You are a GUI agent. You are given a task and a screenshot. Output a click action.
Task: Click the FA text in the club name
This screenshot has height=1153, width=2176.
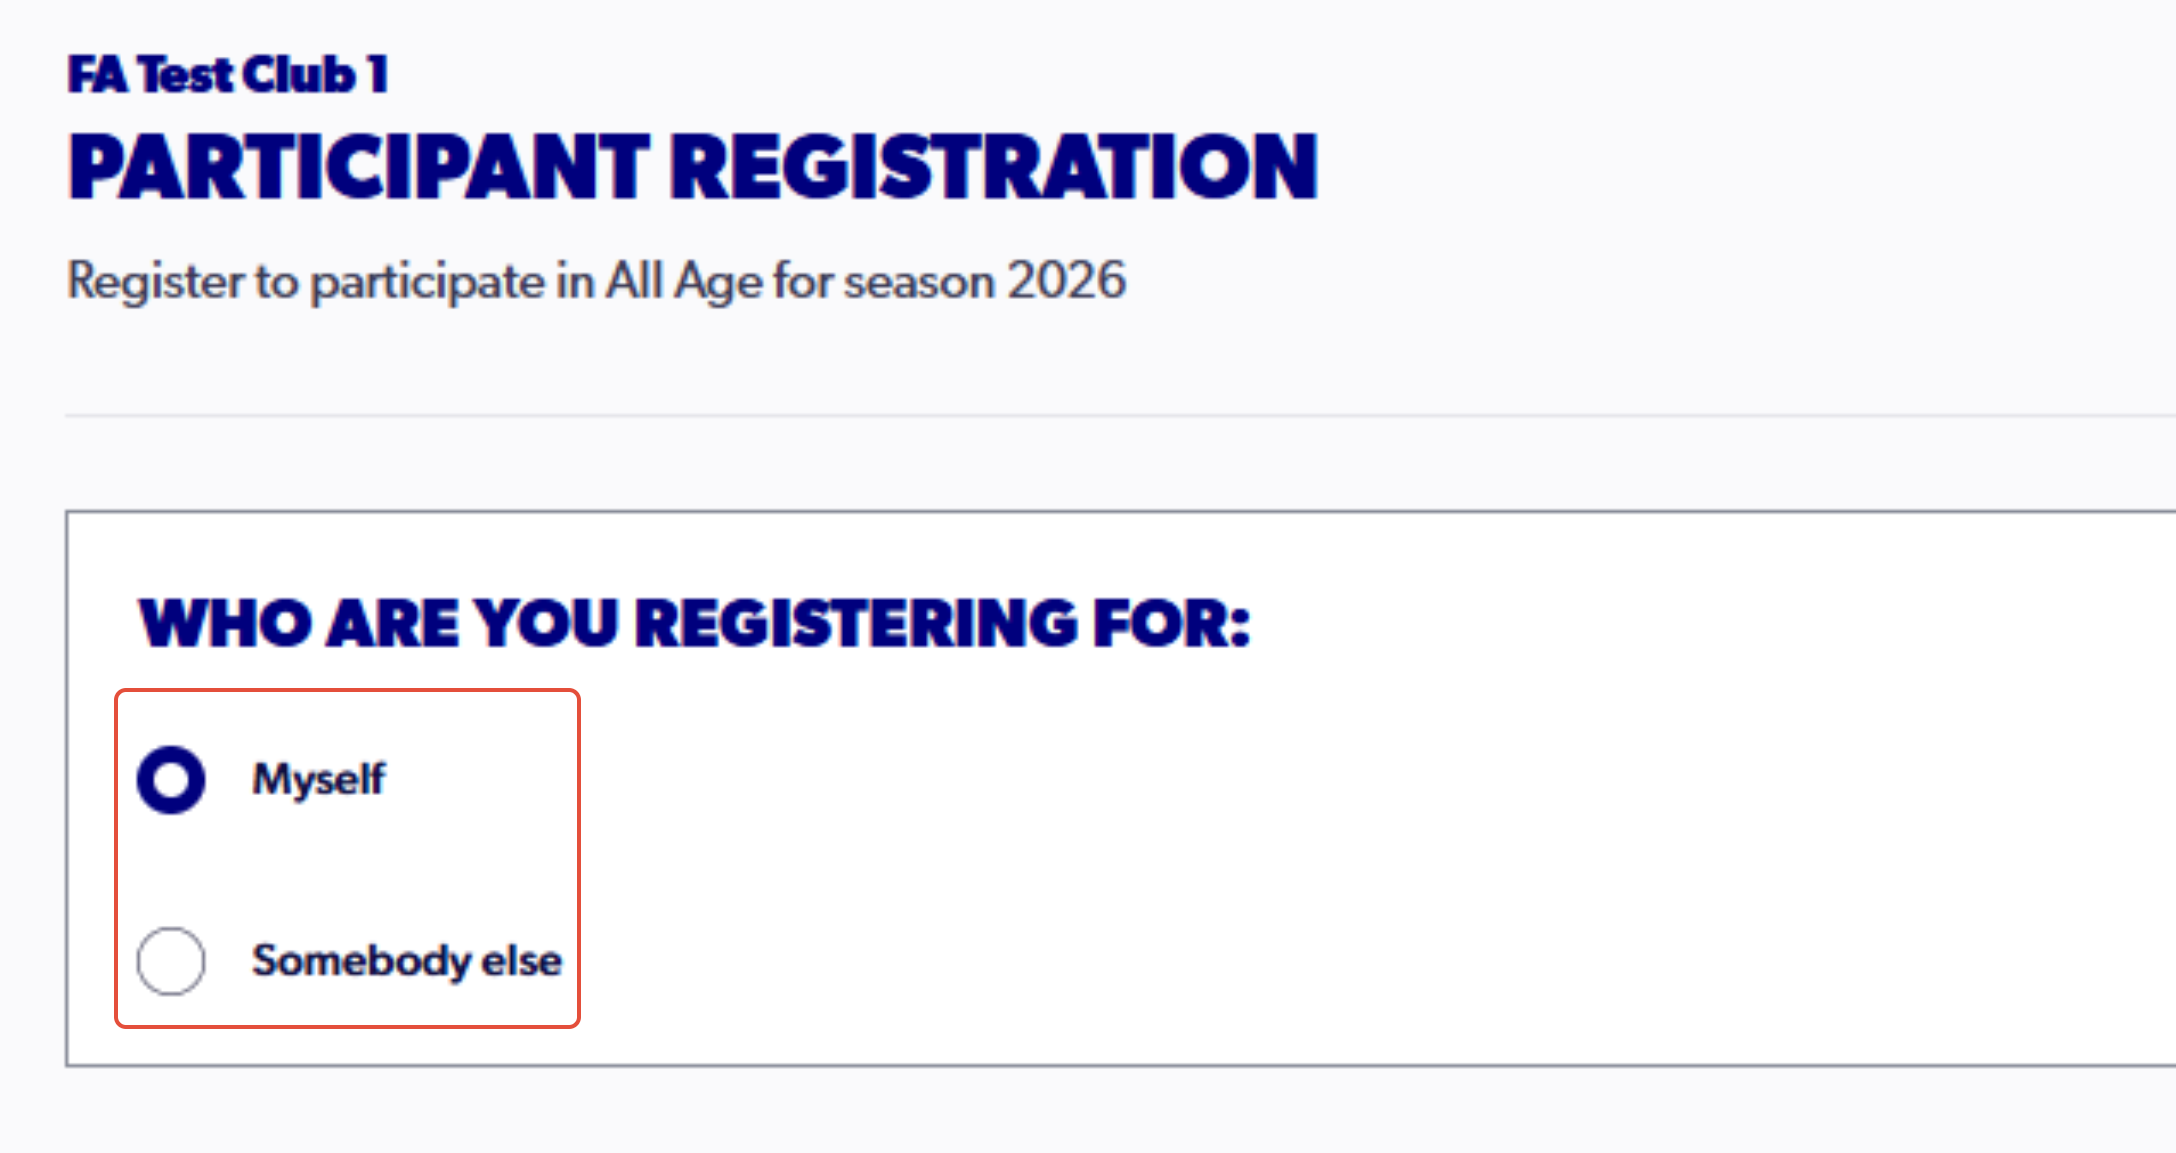(x=97, y=75)
